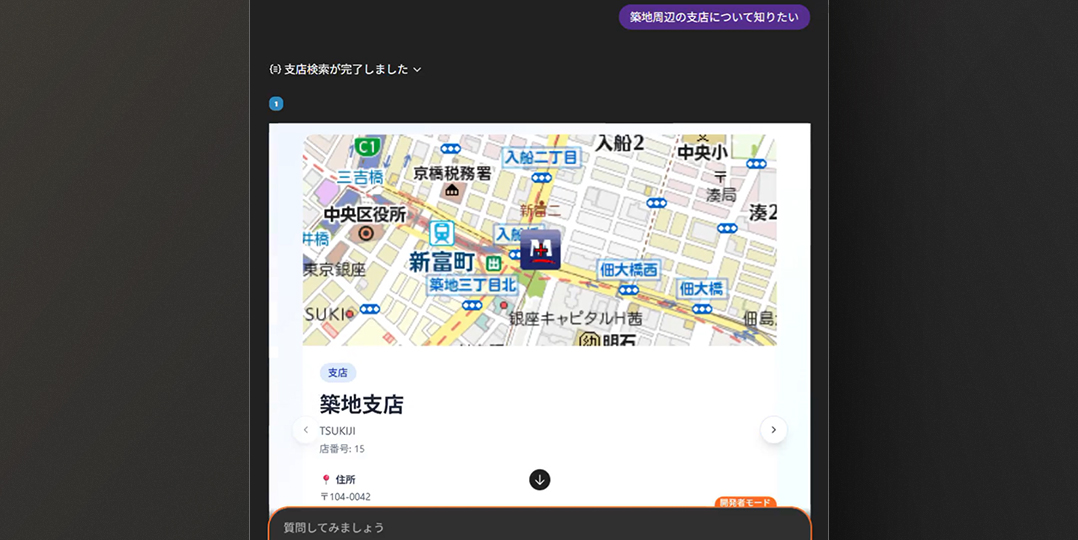Click the 中央区役所 circle marker on map
This screenshot has height=540, width=1078.
(x=366, y=234)
